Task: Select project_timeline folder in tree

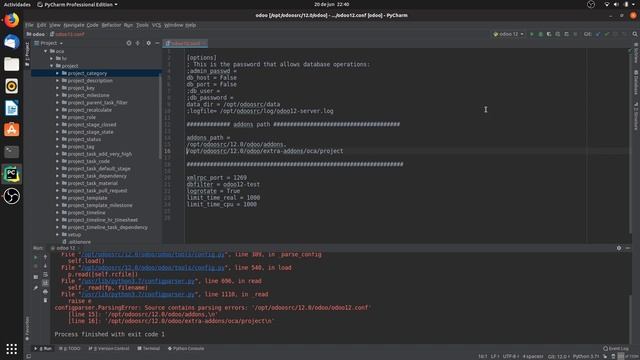Action: [87, 213]
